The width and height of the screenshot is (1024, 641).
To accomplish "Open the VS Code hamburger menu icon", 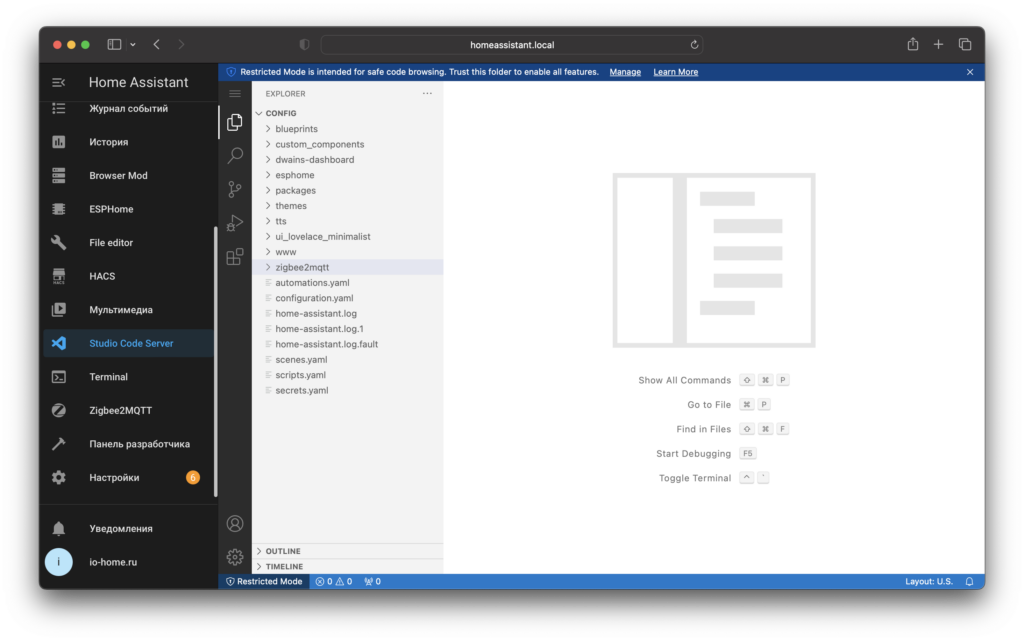I will click(x=234, y=94).
